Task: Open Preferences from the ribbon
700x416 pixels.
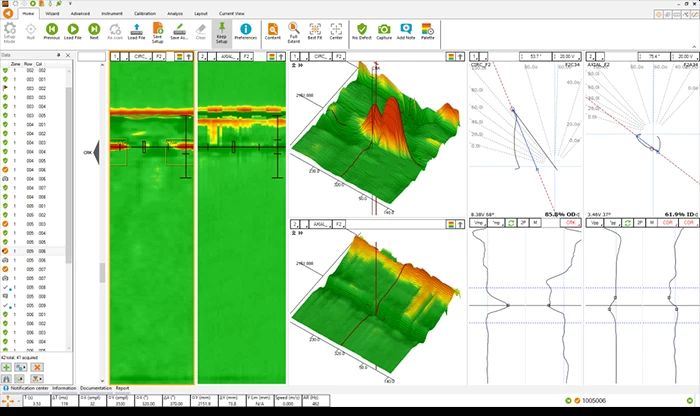Action: [246, 29]
